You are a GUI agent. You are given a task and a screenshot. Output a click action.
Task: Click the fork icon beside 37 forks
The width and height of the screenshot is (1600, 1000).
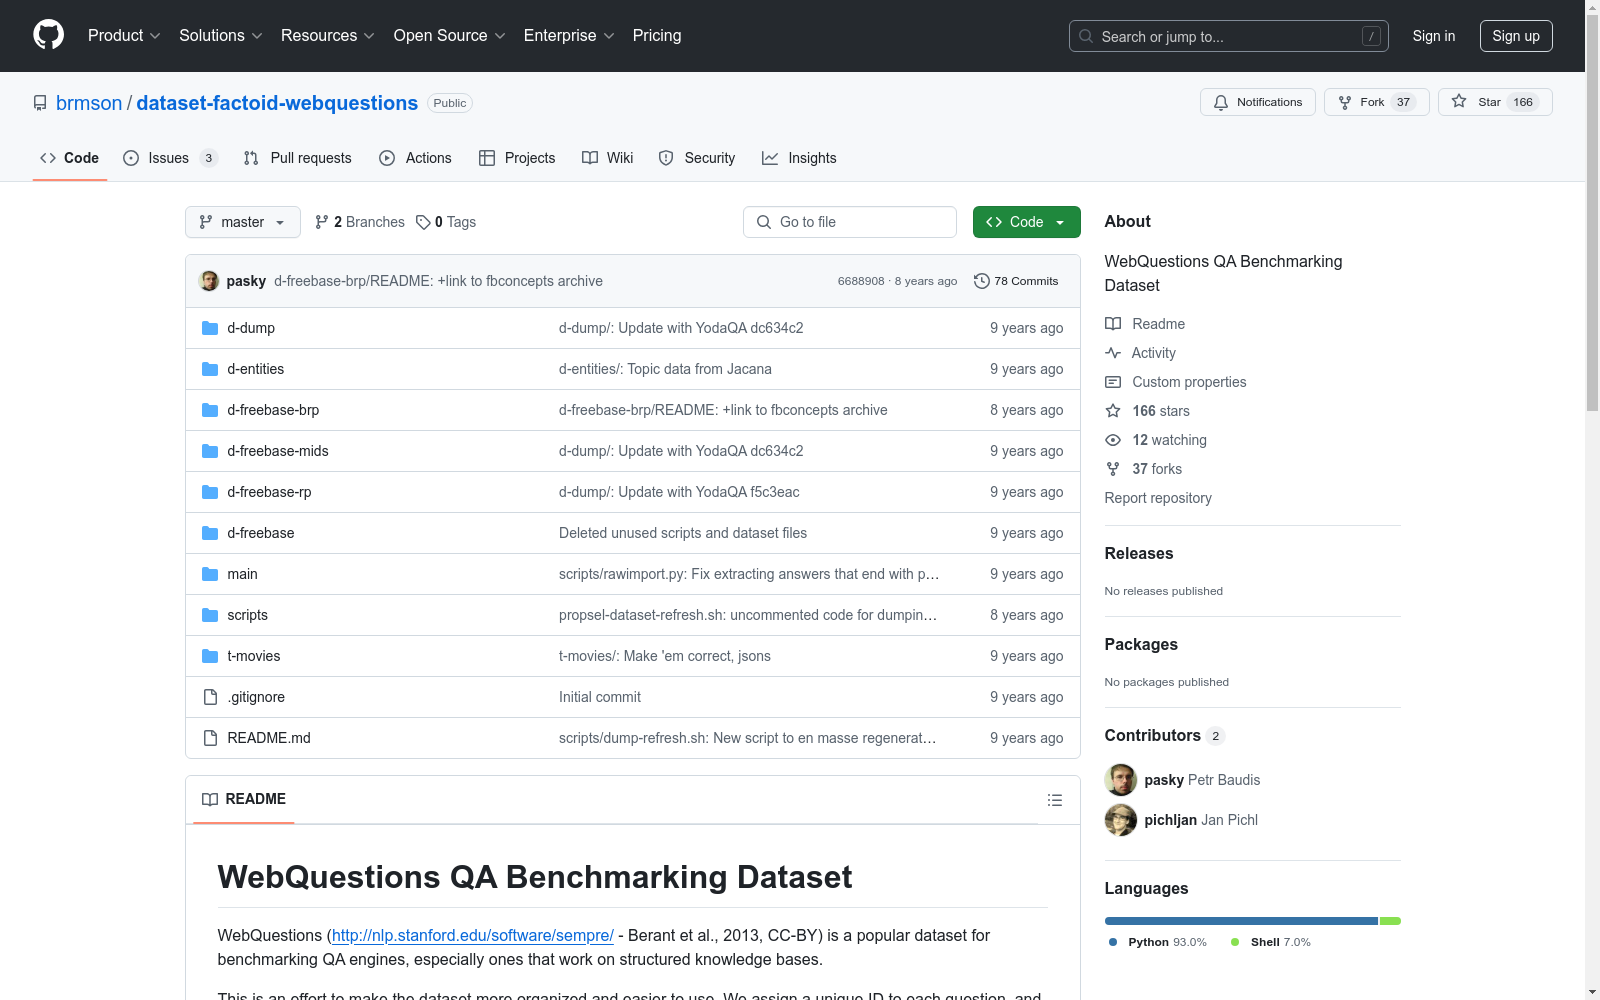point(1113,469)
